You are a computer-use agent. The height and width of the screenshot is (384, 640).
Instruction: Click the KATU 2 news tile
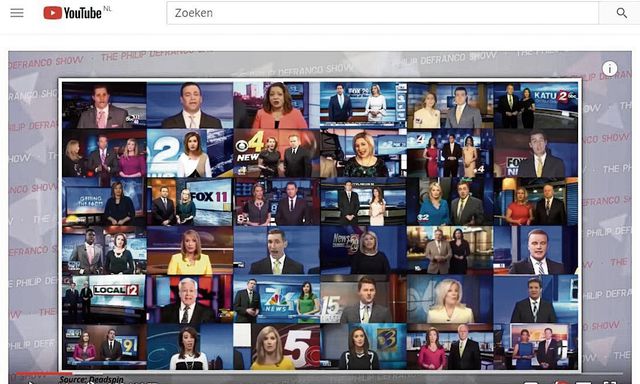535,105
